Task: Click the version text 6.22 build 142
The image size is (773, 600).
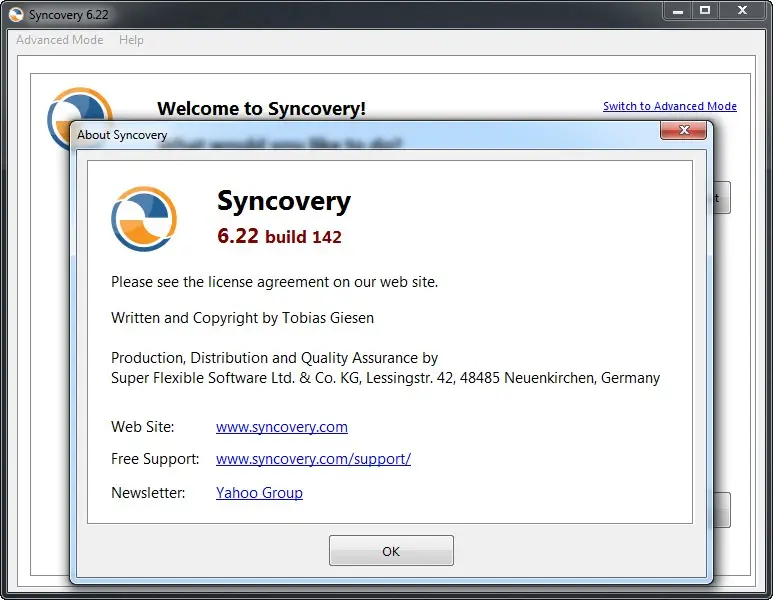Action: pos(279,237)
